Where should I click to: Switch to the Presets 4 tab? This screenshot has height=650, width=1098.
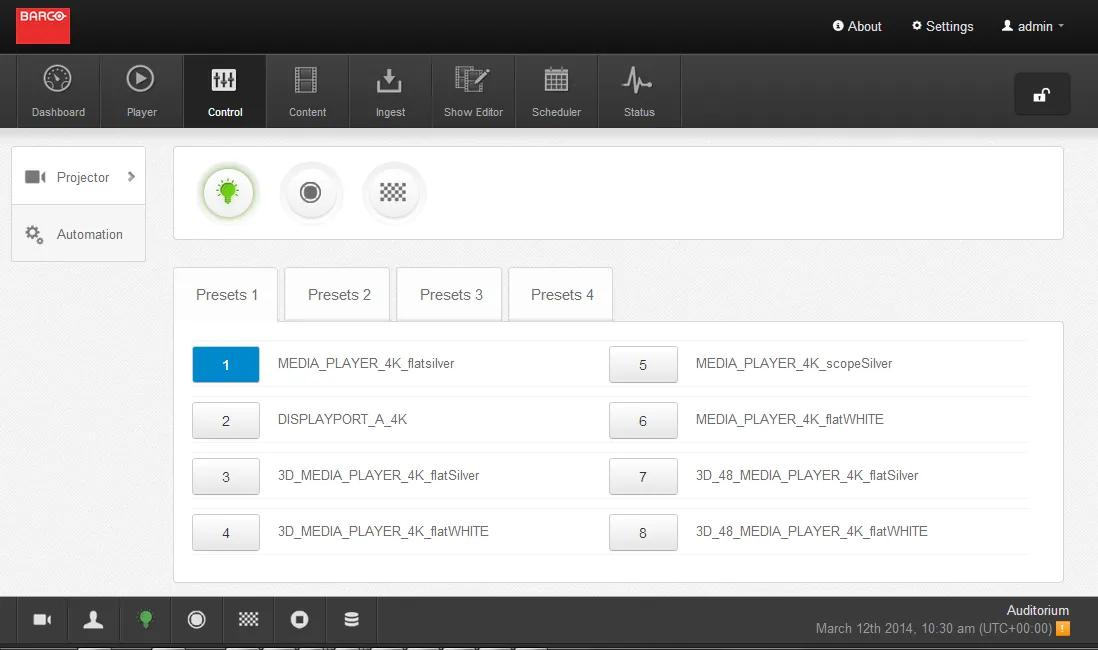[561, 294]
